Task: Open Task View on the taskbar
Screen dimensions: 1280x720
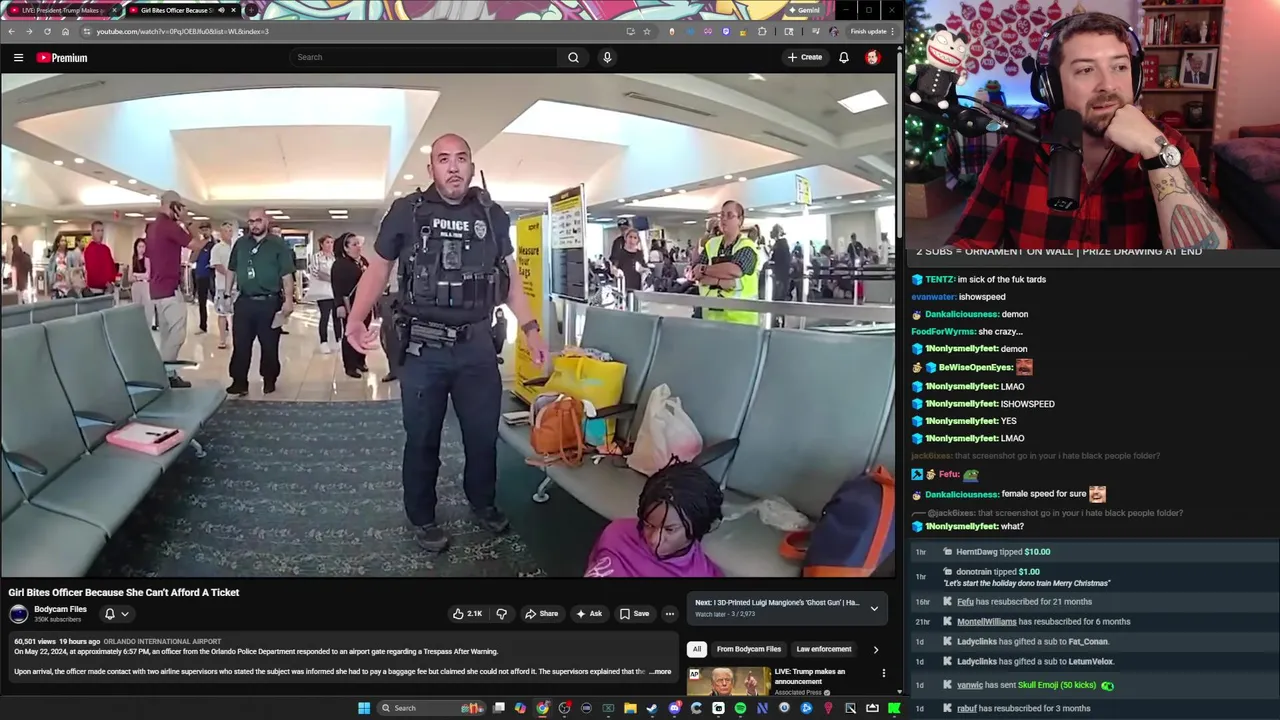Action: (x=499, y=708)
